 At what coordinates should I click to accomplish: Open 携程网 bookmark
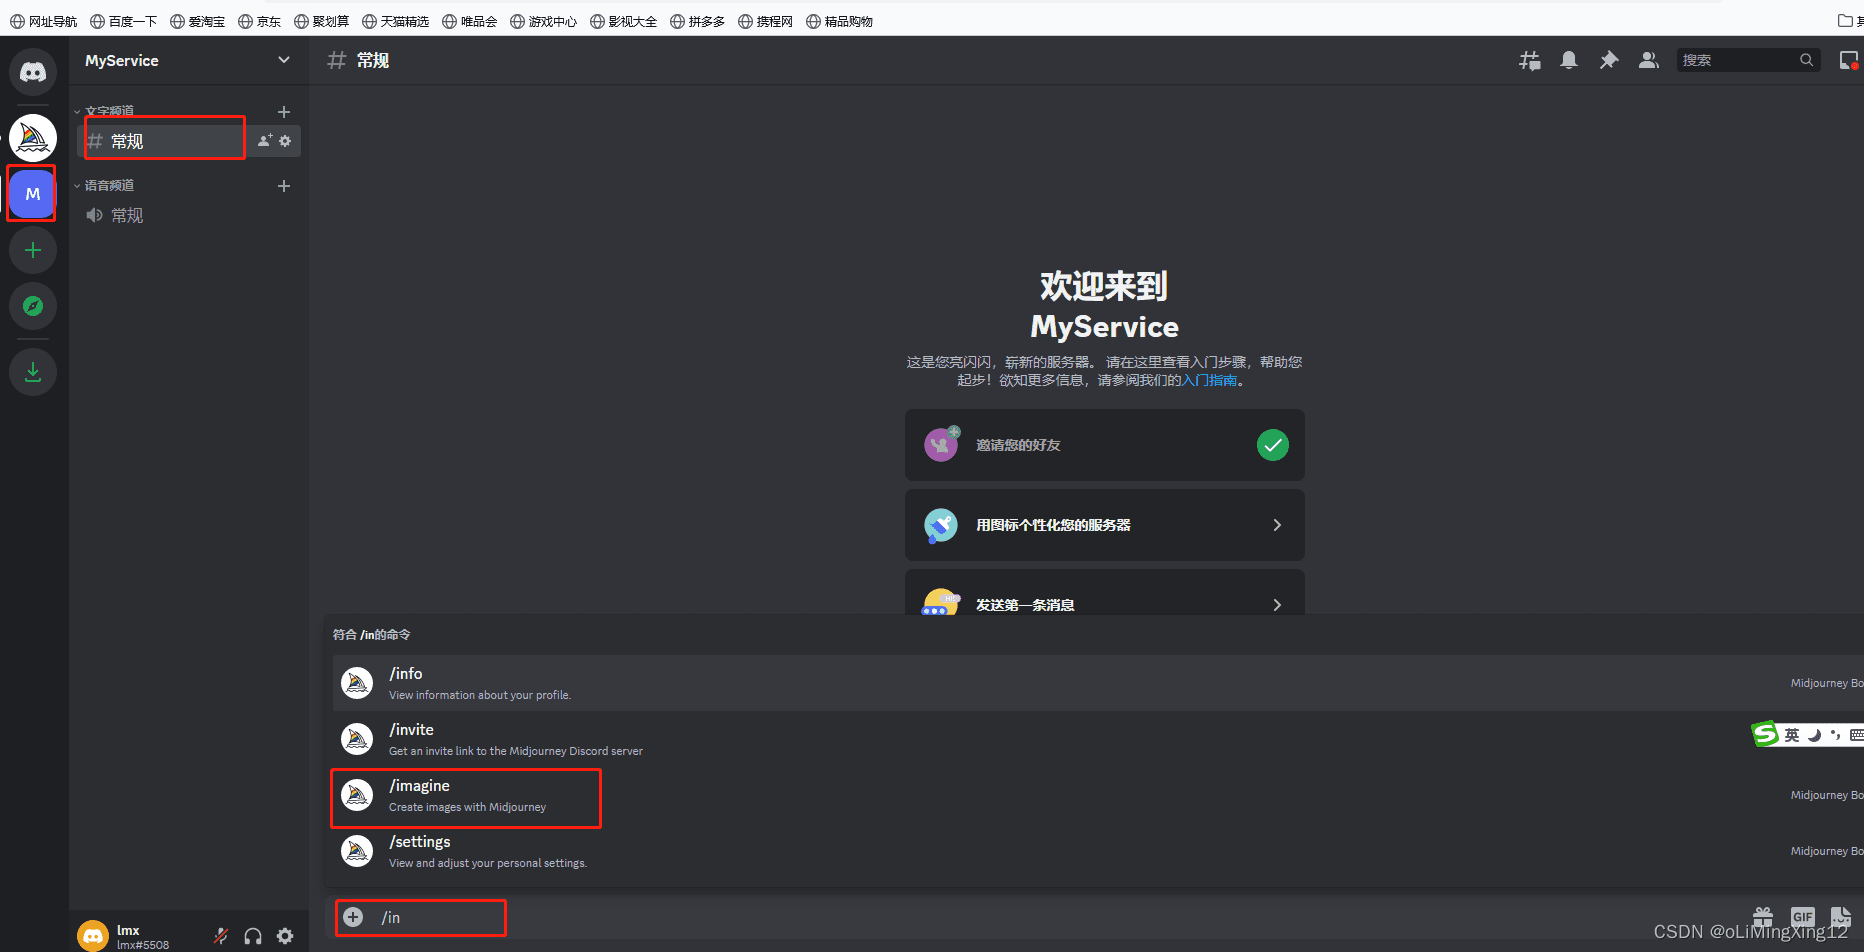tap(766, 21)
